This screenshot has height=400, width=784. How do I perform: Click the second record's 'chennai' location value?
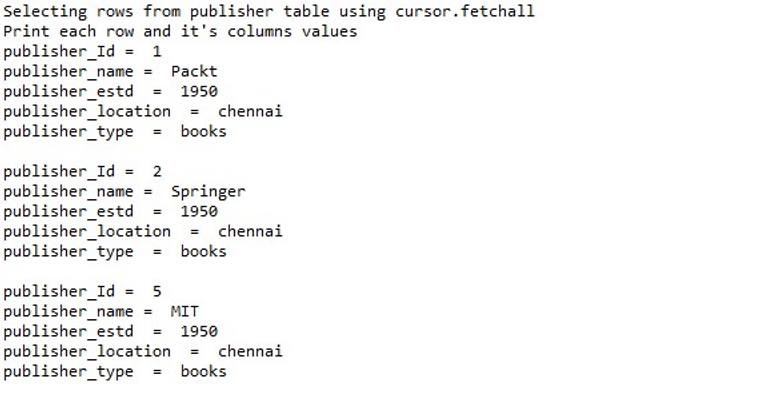click(250, 231)
